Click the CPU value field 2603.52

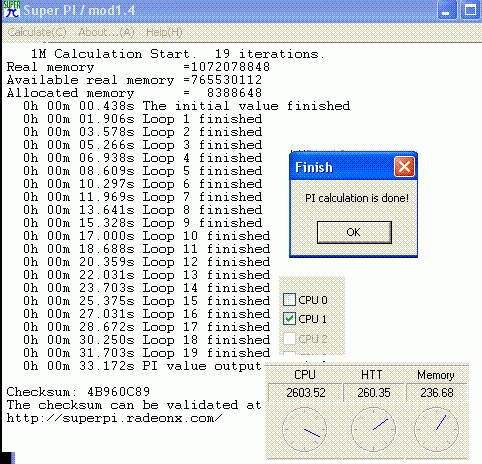[305, 393]
